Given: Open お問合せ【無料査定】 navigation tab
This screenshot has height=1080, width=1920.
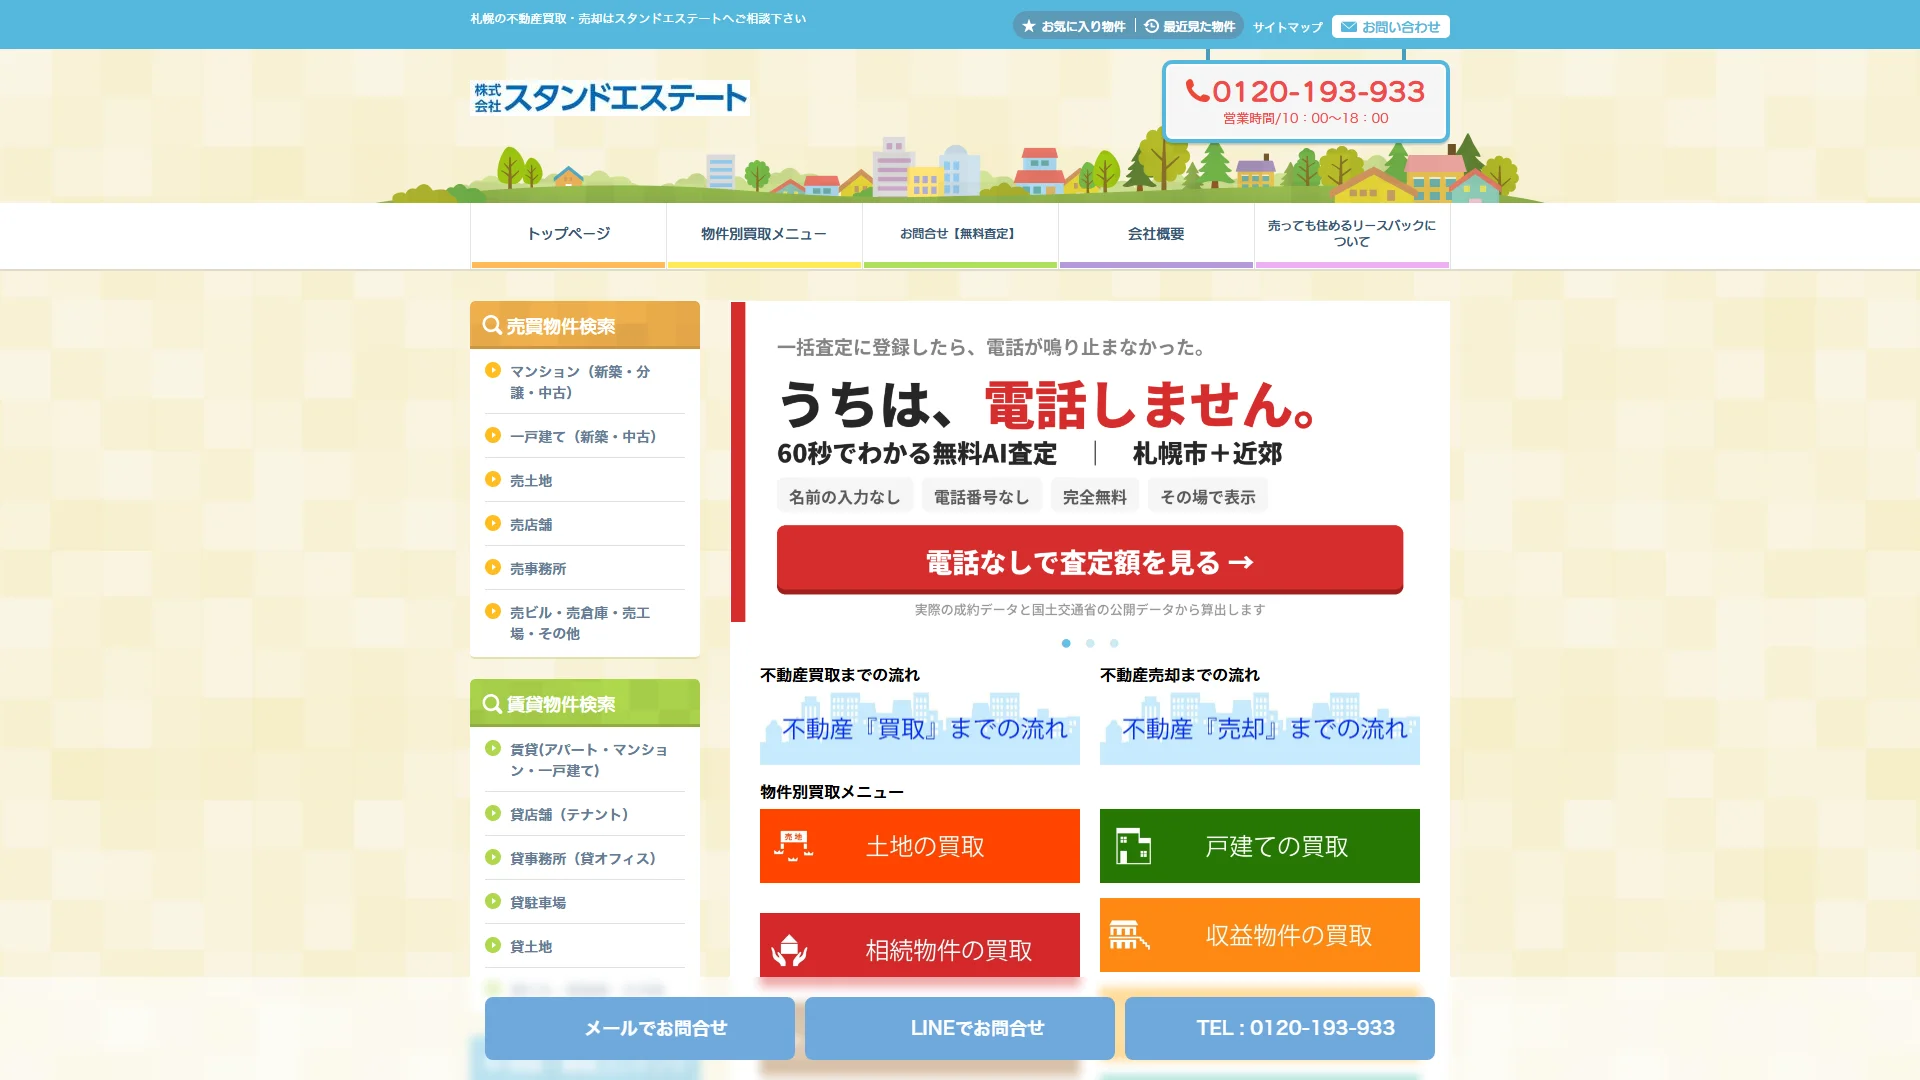Looking at the screenshot, I should tap(960, 235).
